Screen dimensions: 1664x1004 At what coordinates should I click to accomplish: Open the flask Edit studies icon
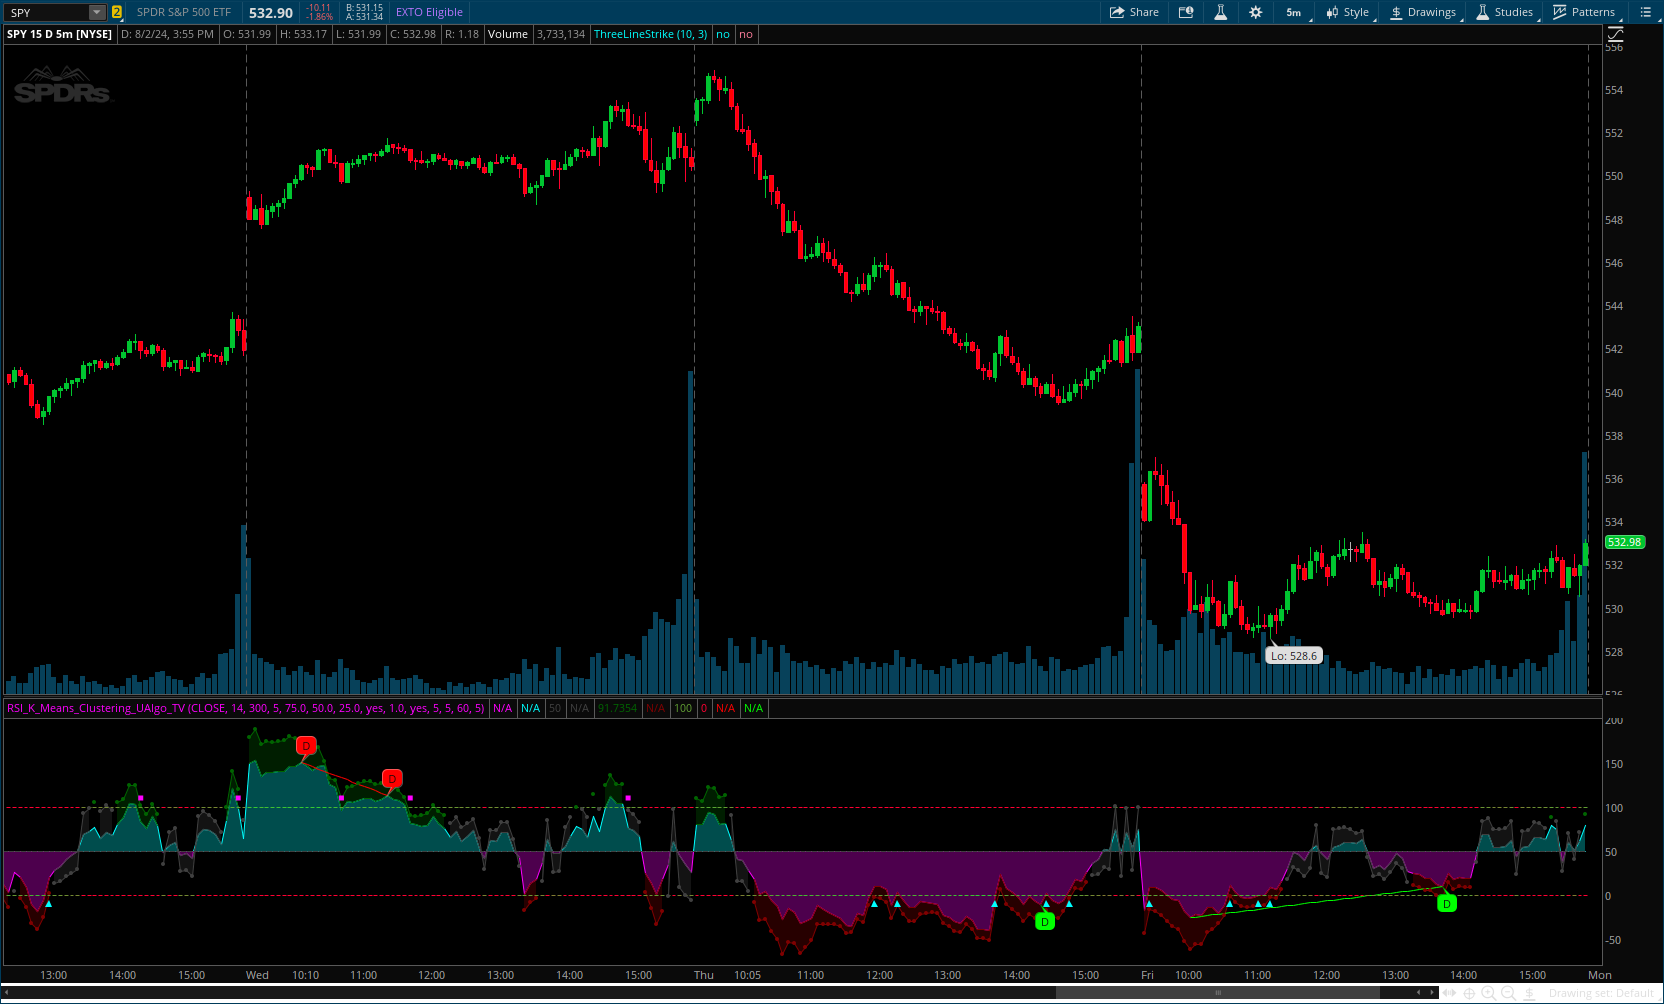pyautogui.click(x=1220, y=12)
